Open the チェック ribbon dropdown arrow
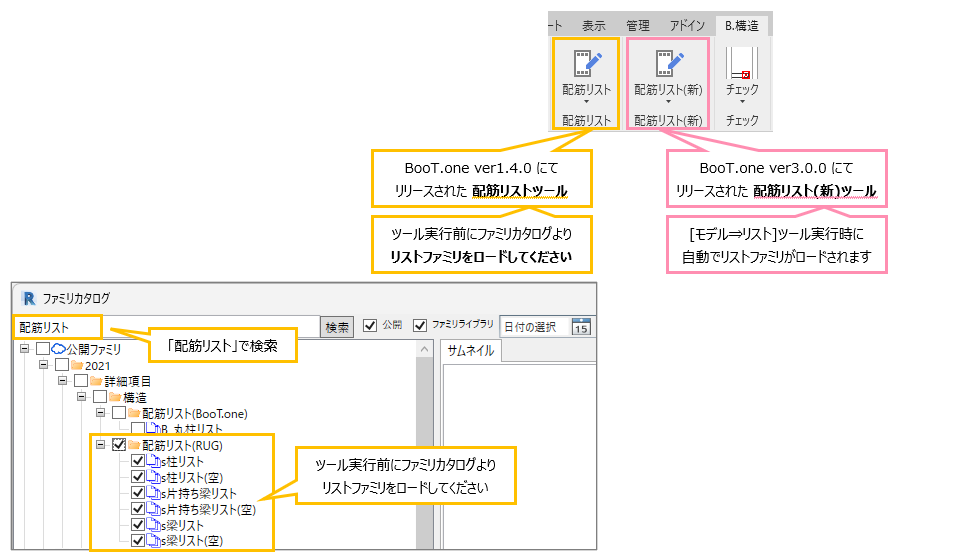 point(742,102)
